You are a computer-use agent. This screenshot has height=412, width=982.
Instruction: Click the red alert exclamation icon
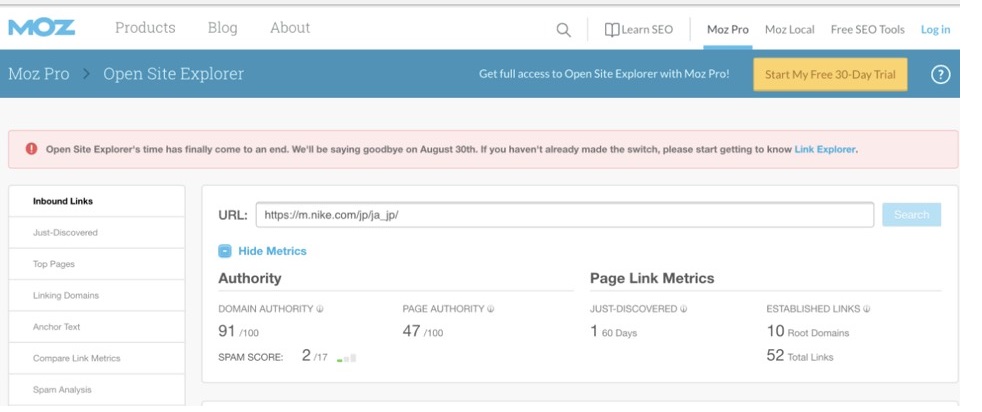(x=31, y=148)
